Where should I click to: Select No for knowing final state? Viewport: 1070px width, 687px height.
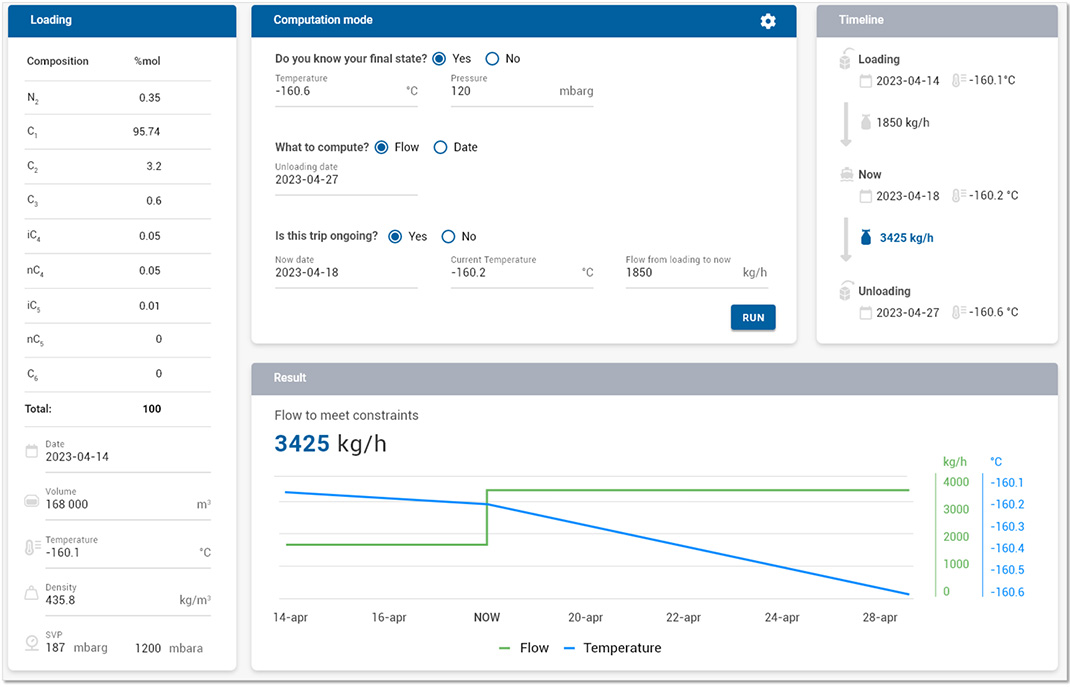point(492,59)
